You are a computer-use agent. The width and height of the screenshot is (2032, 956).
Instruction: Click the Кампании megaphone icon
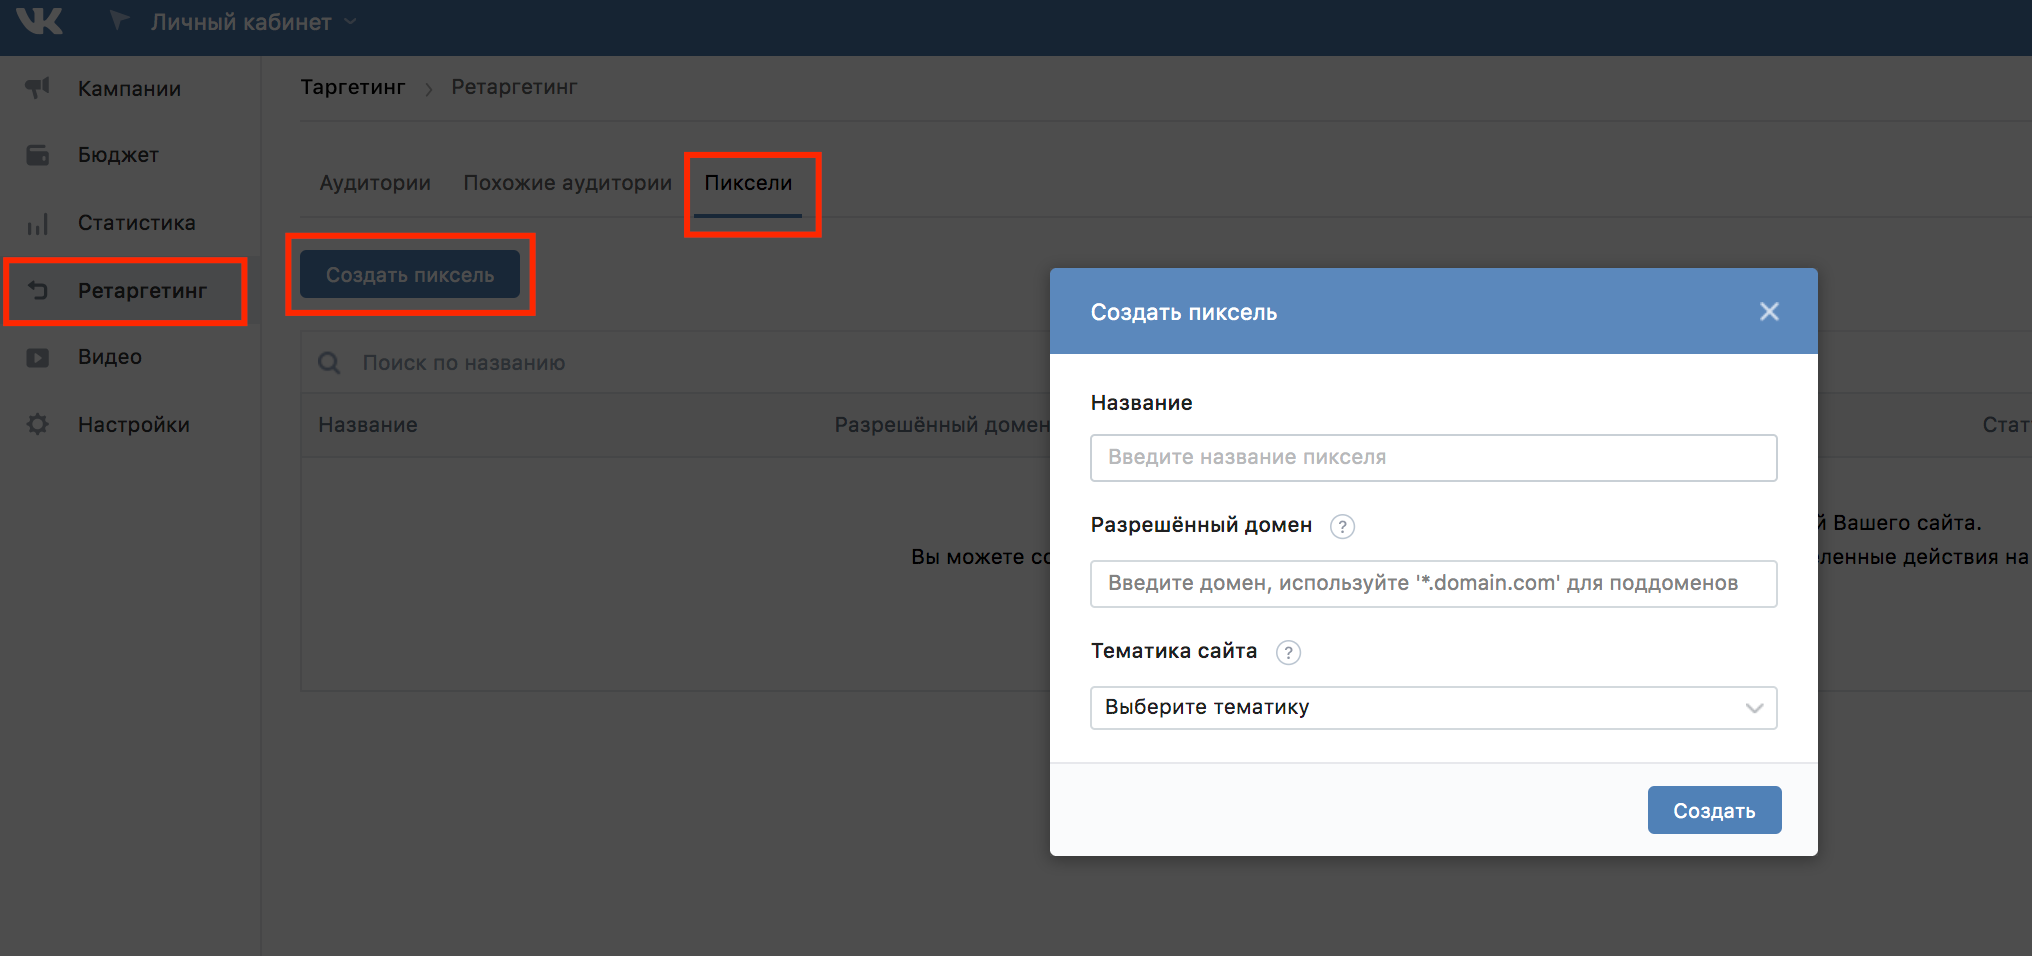[37, 88]
